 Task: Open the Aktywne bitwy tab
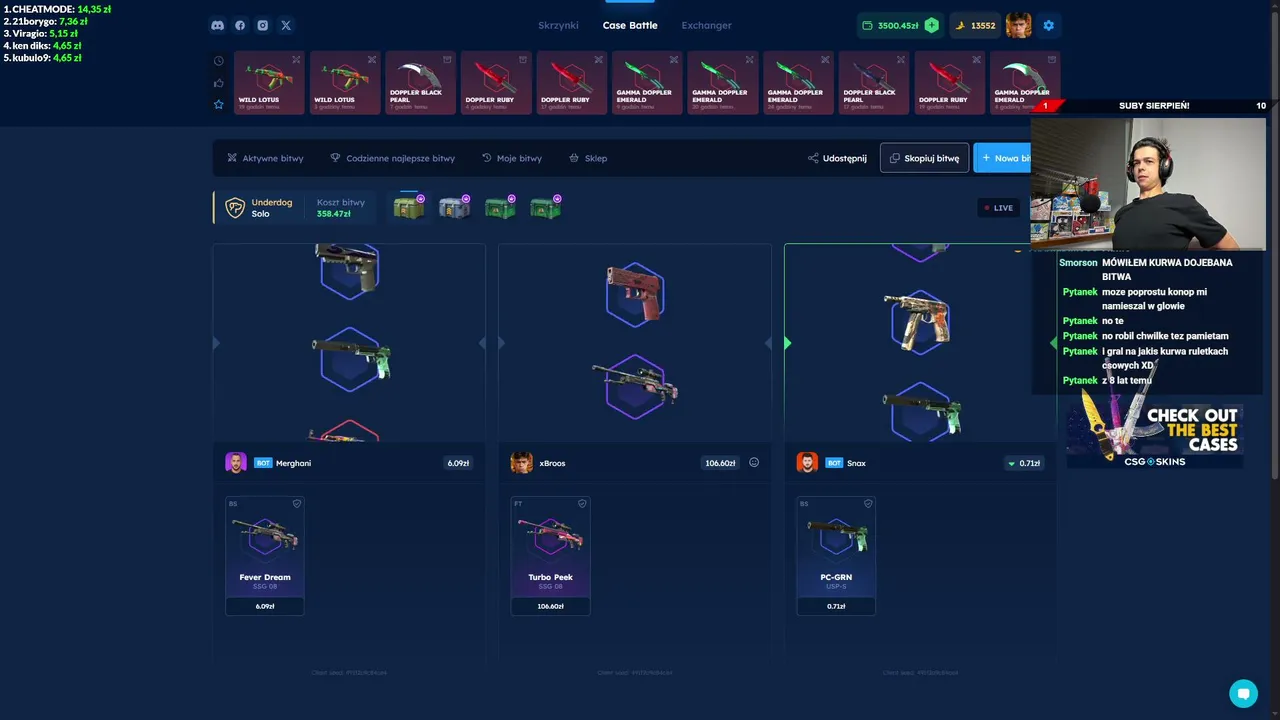coord(265,158)
